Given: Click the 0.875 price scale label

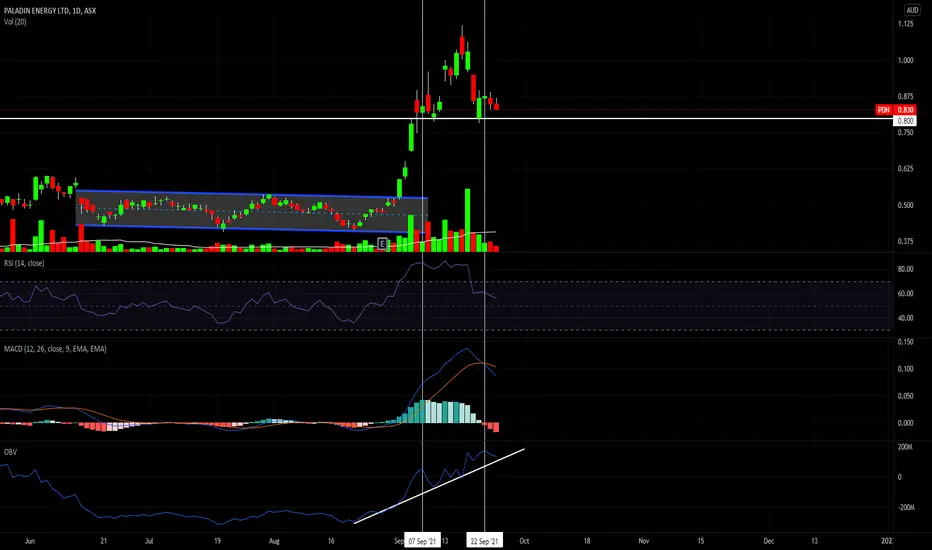Looking at the screenshot, I should coord(905,96).
